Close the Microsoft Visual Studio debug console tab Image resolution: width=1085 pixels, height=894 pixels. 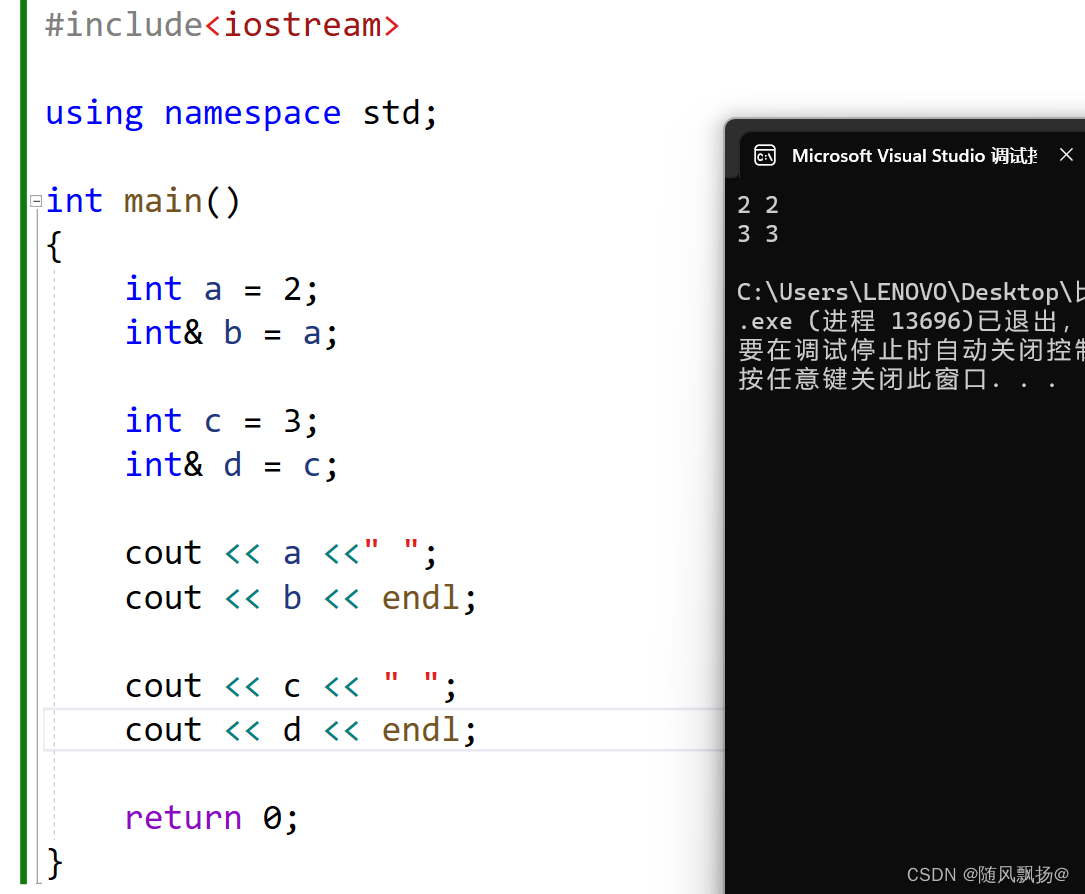(1066, 155)
